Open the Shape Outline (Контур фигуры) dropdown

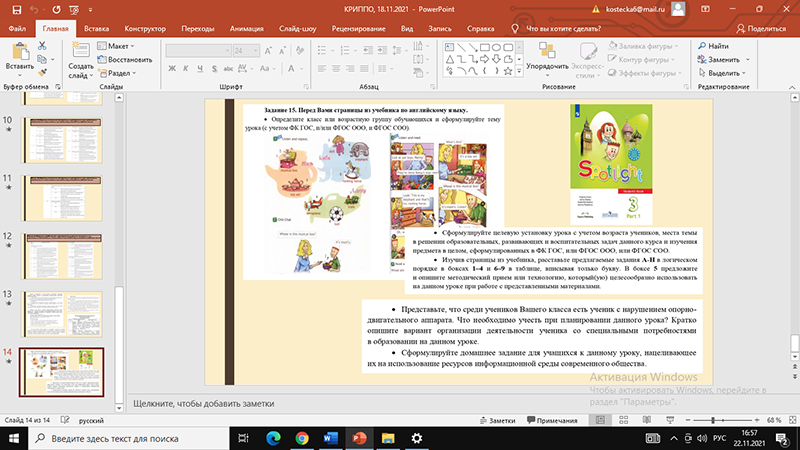point(642,60)
